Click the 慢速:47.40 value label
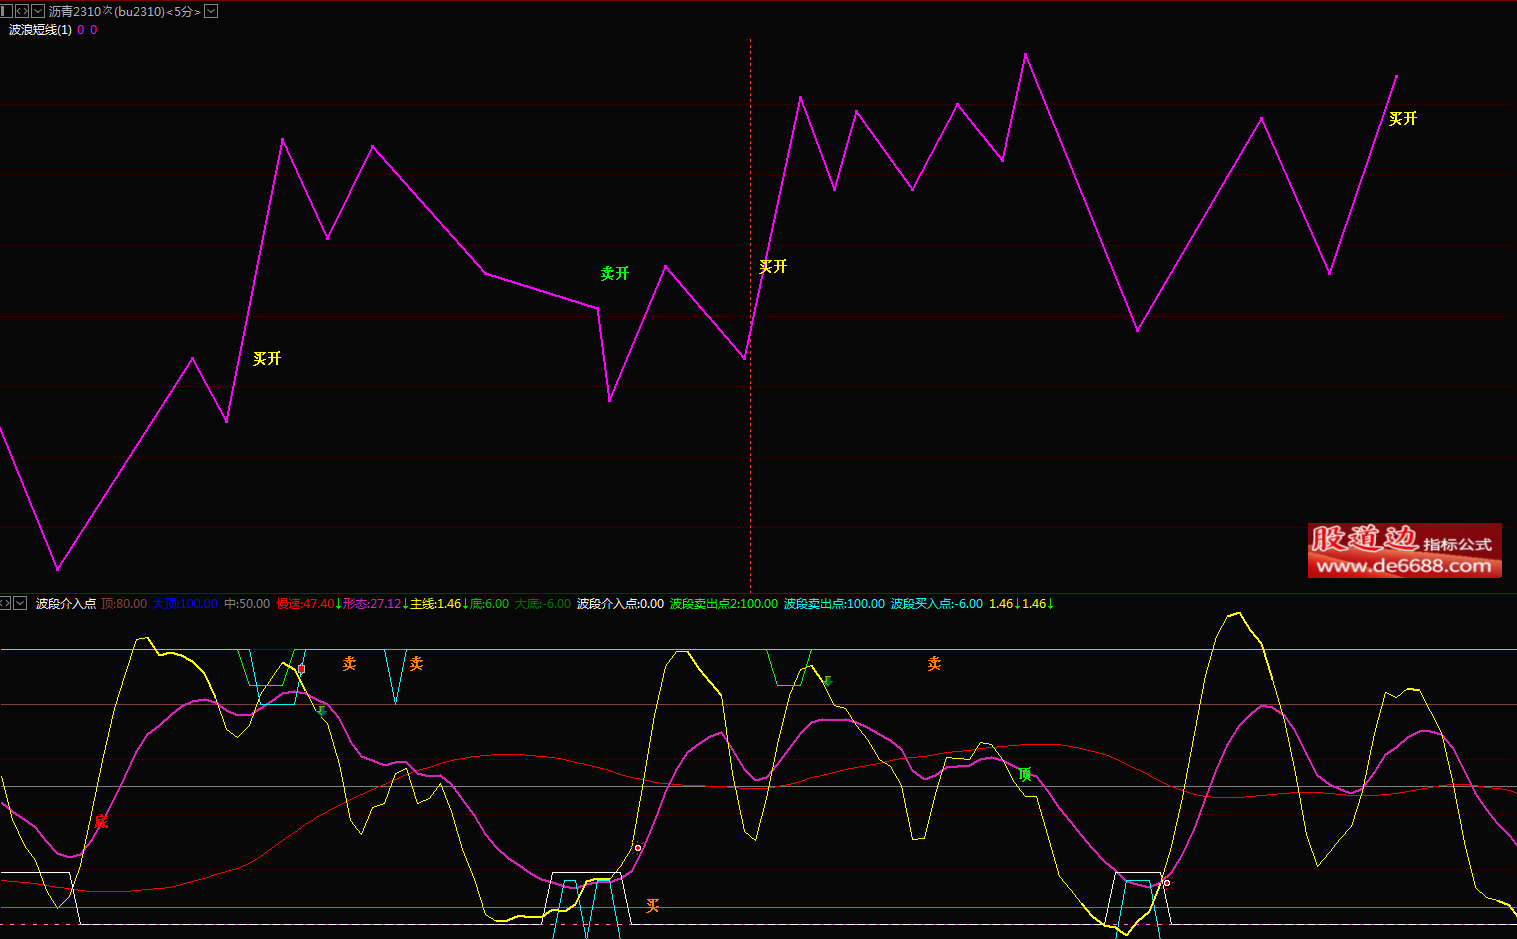 pos(305,604)
